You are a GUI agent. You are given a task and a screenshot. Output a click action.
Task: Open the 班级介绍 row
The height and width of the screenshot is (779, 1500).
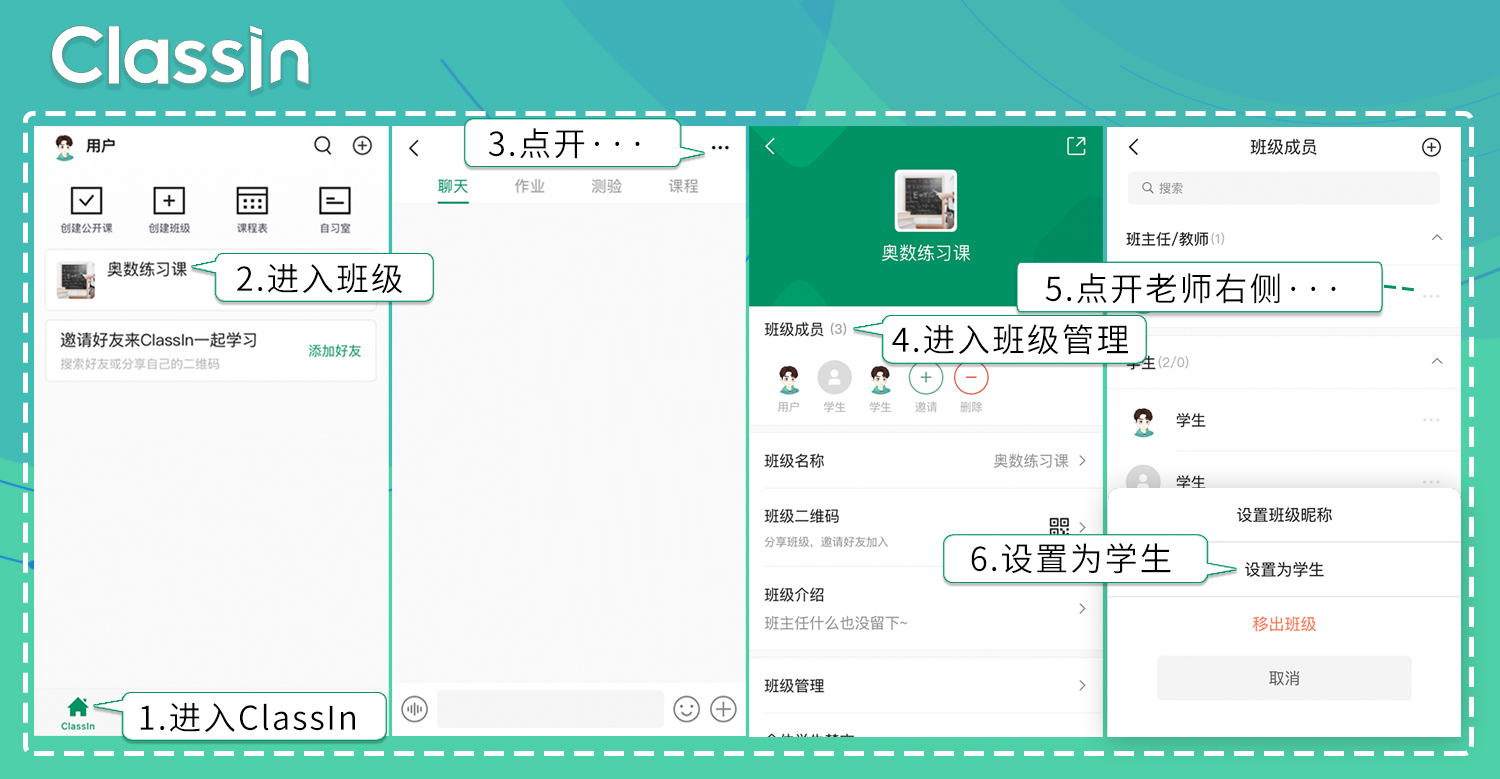click(x=926, y=609)
